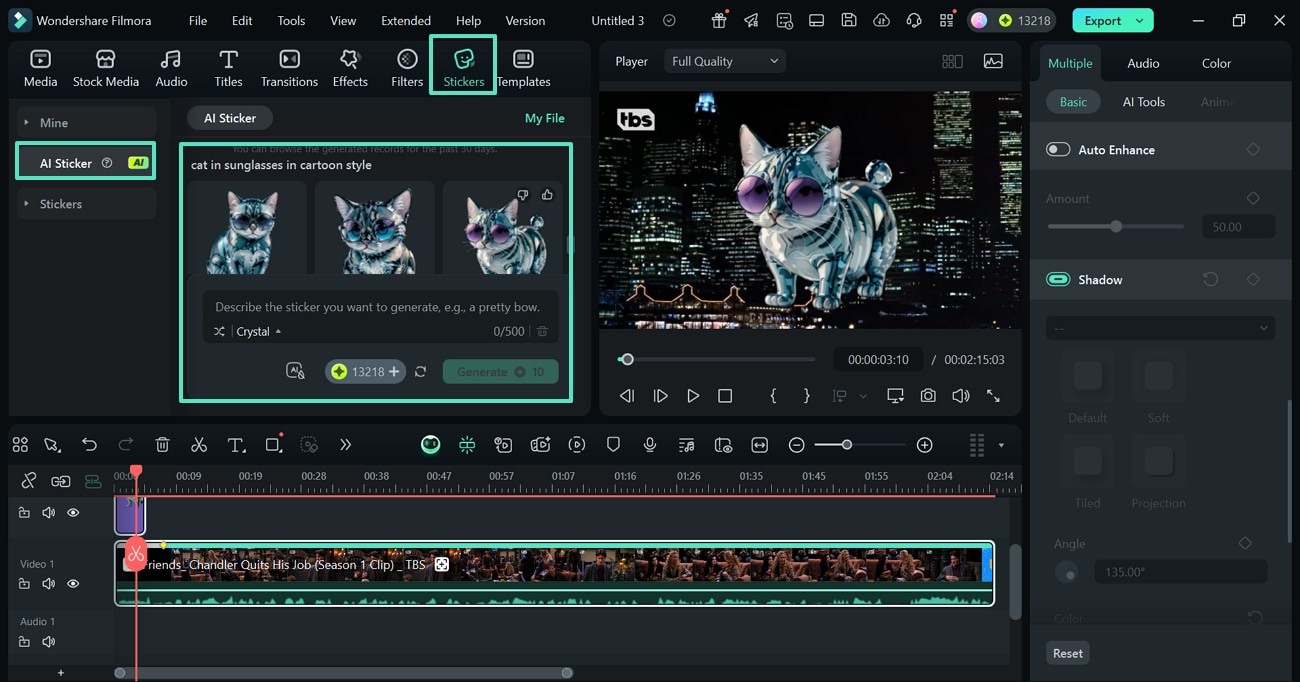The image size is (1300, 682).
Task: Switch to the Audio tab in the properties panel
Action: pyautogui.click(x=1142, y=62)
